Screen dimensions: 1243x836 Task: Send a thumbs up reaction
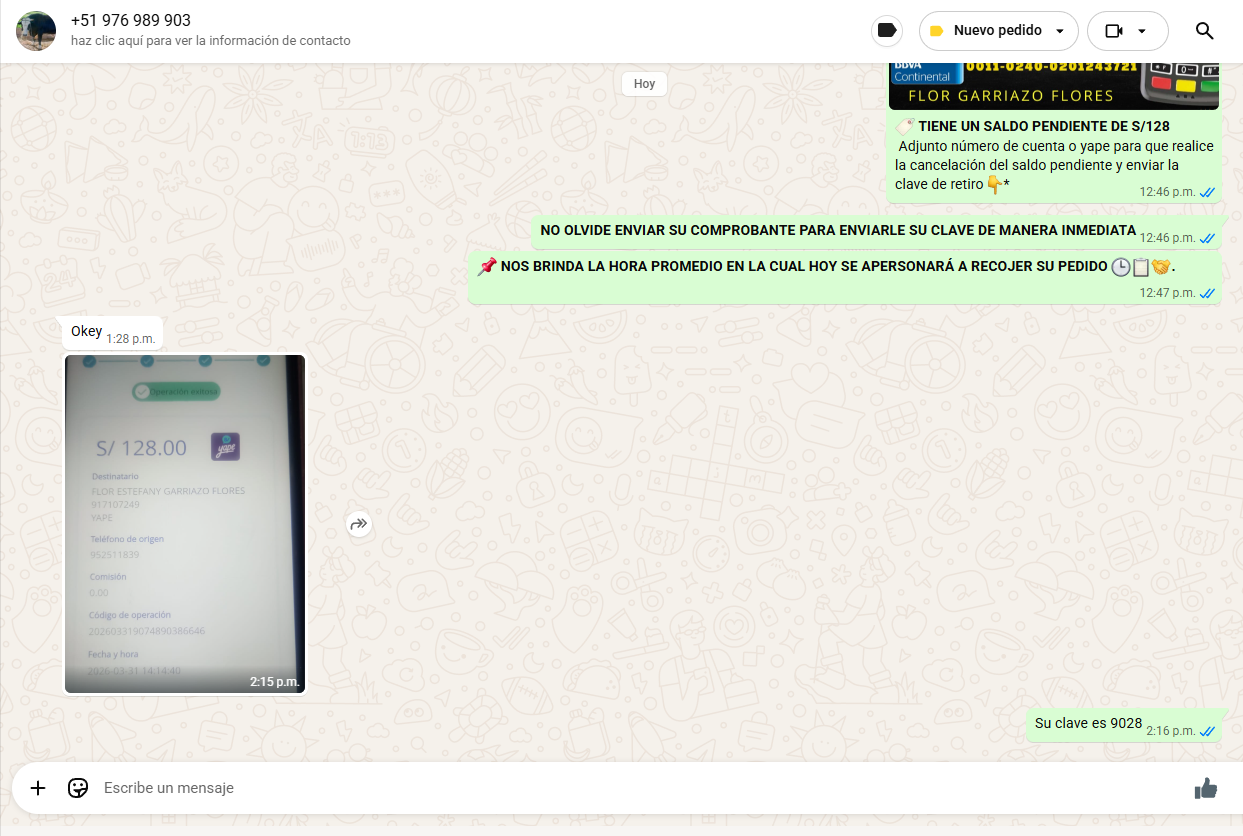[1205, 788]
